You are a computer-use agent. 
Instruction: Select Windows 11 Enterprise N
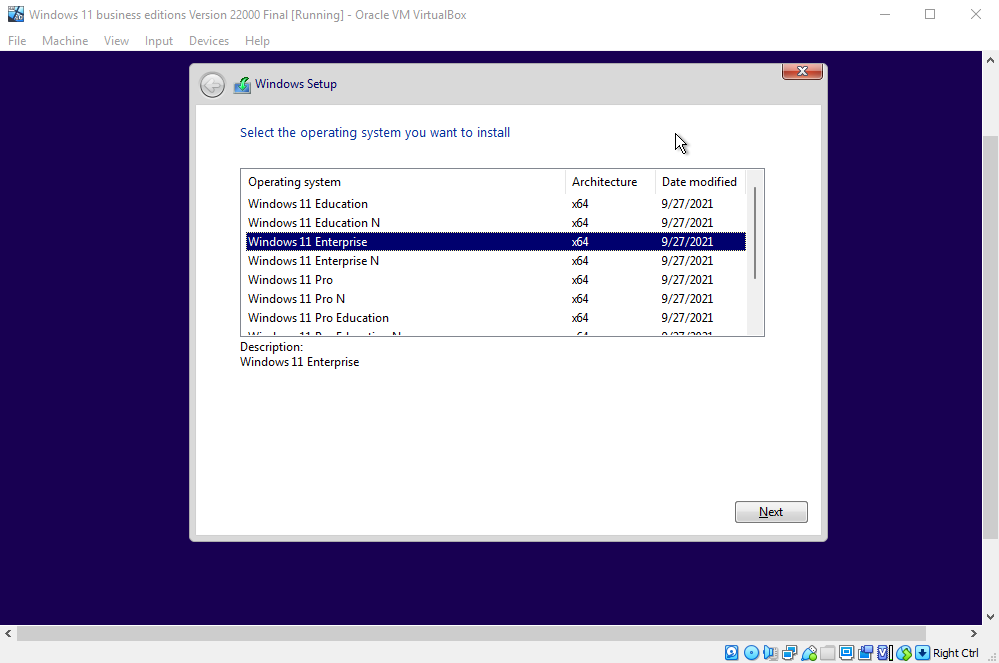tap(496, 261)
